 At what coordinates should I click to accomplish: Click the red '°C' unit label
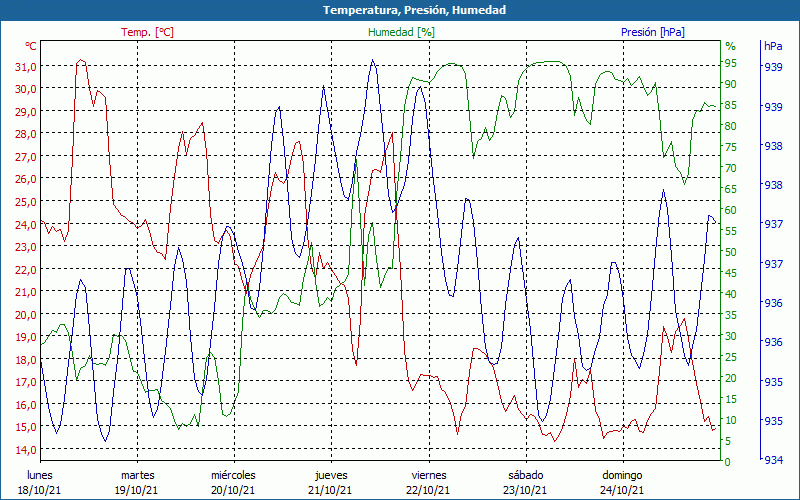pyautogui.click(x=31, y=46)
